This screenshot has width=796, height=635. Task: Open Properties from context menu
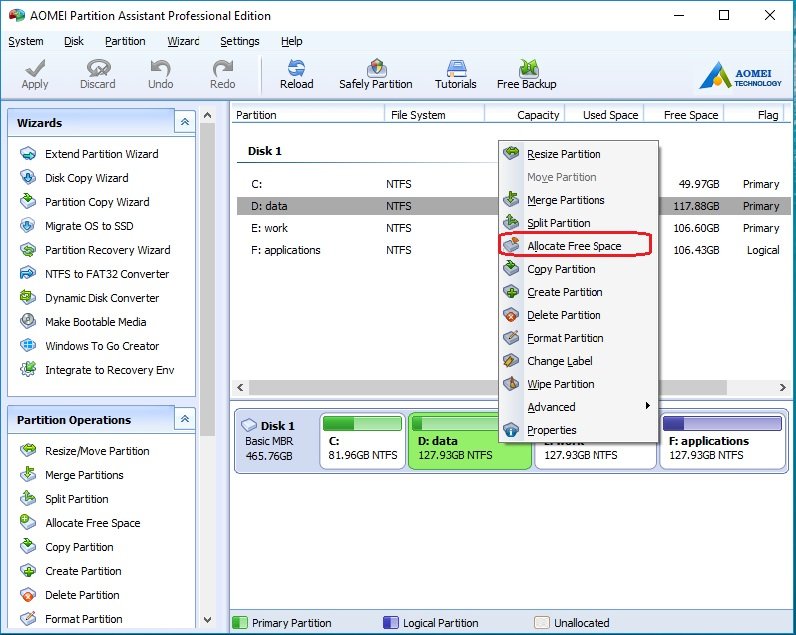[x=578, y=430]
